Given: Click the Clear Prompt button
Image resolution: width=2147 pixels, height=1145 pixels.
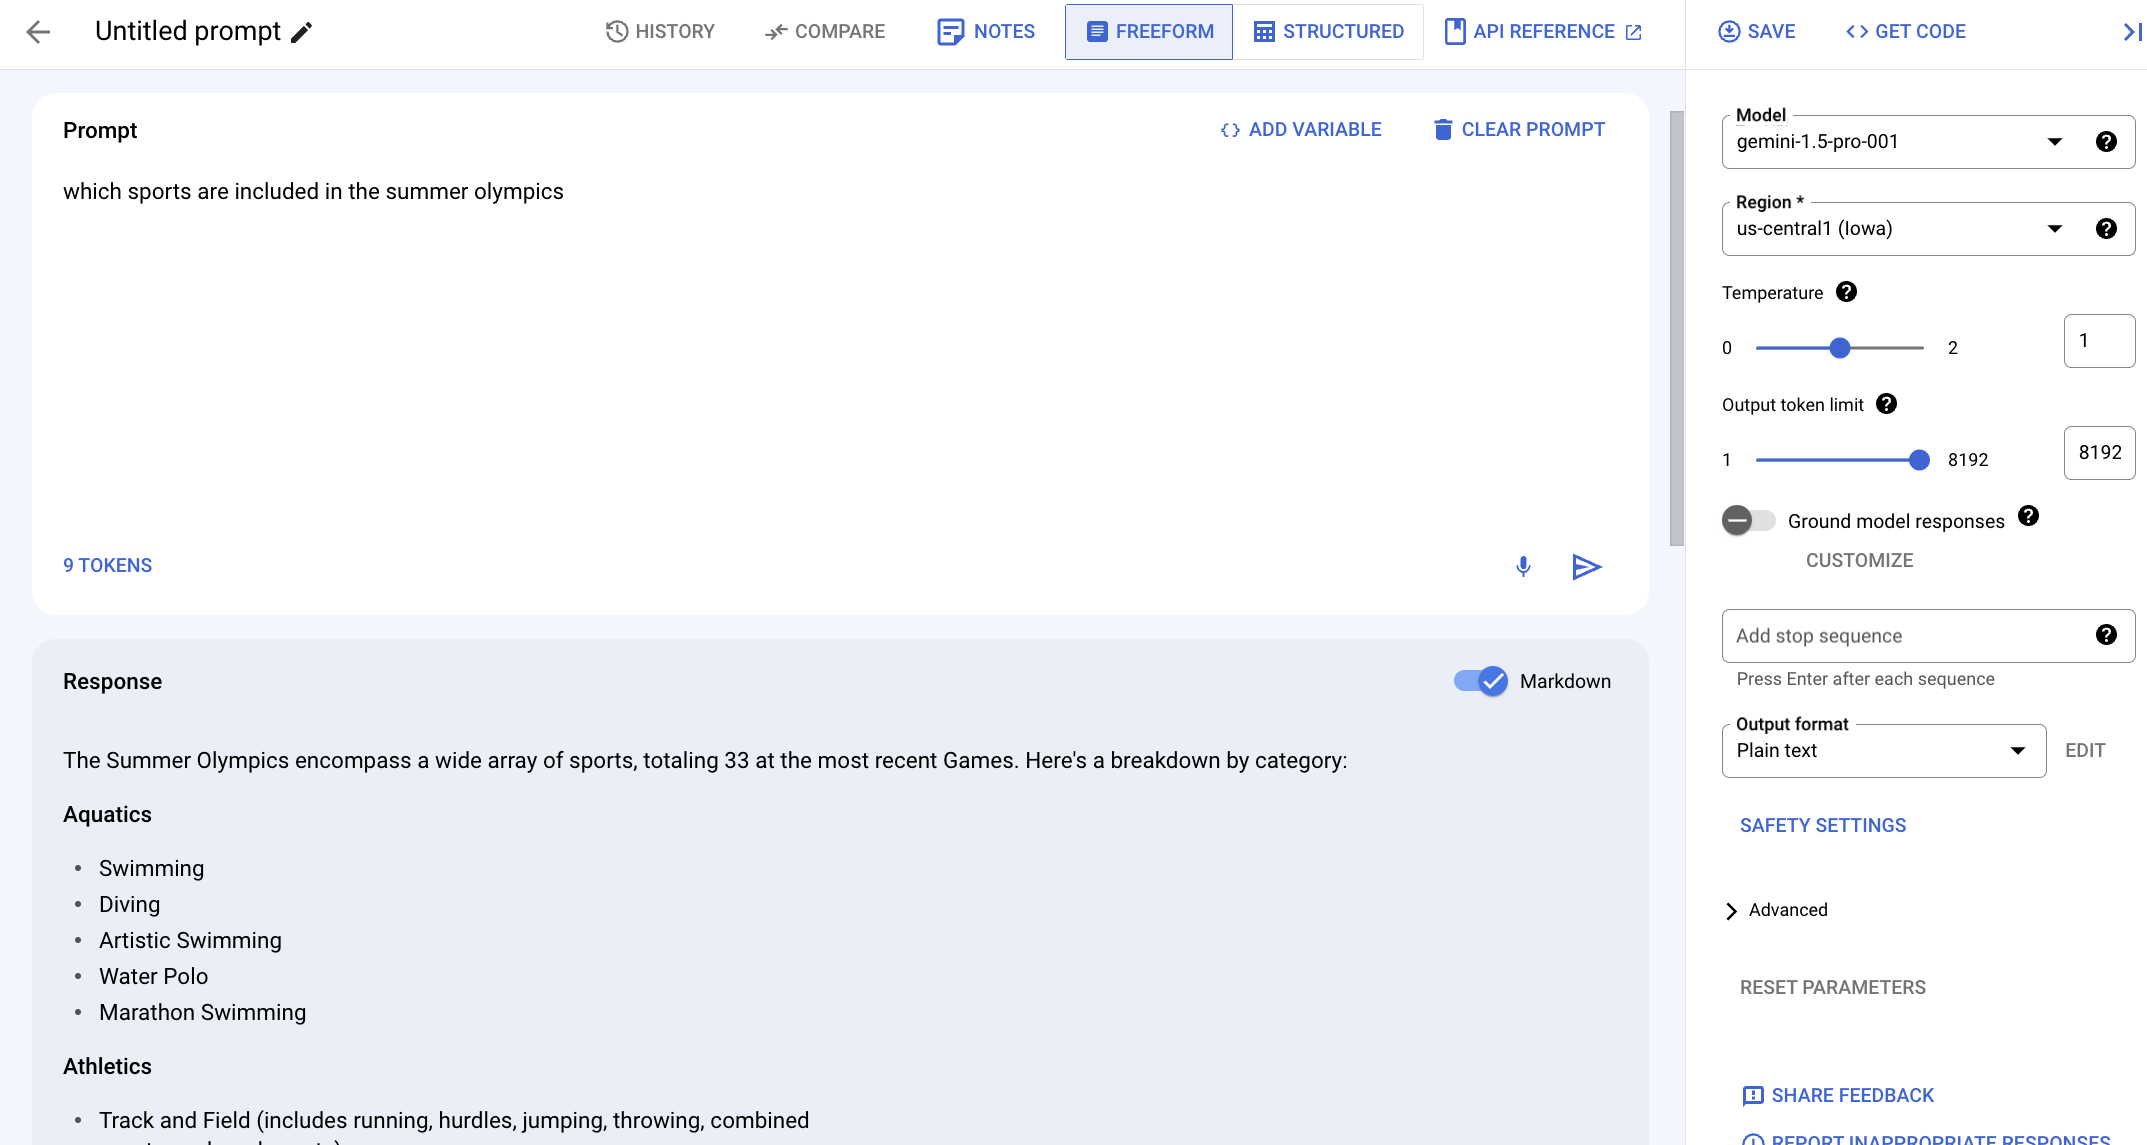Looking at the screenshot, I should pyautogui.click(x=1518, y=130).
